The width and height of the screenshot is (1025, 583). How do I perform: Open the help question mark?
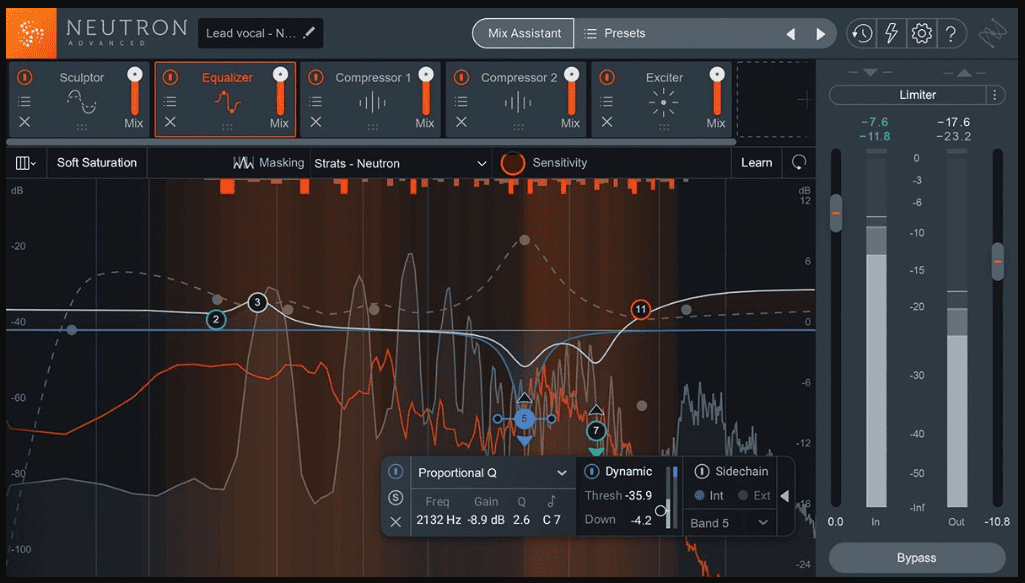point(951,33)
